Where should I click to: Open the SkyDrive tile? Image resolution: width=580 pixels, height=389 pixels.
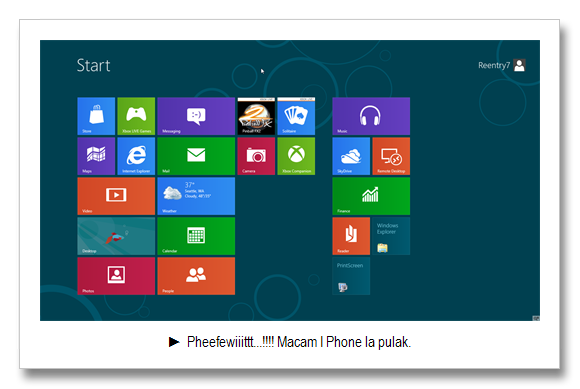(351, 156)
